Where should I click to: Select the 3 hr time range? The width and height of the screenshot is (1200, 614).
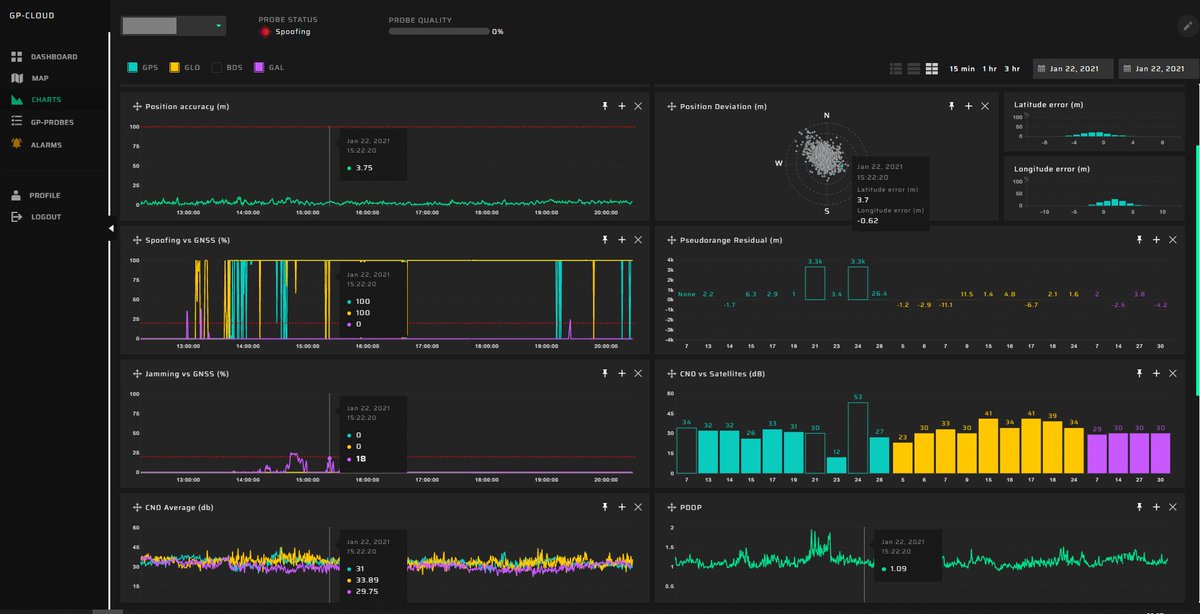pyautogui.click(x=1013, y=68)
